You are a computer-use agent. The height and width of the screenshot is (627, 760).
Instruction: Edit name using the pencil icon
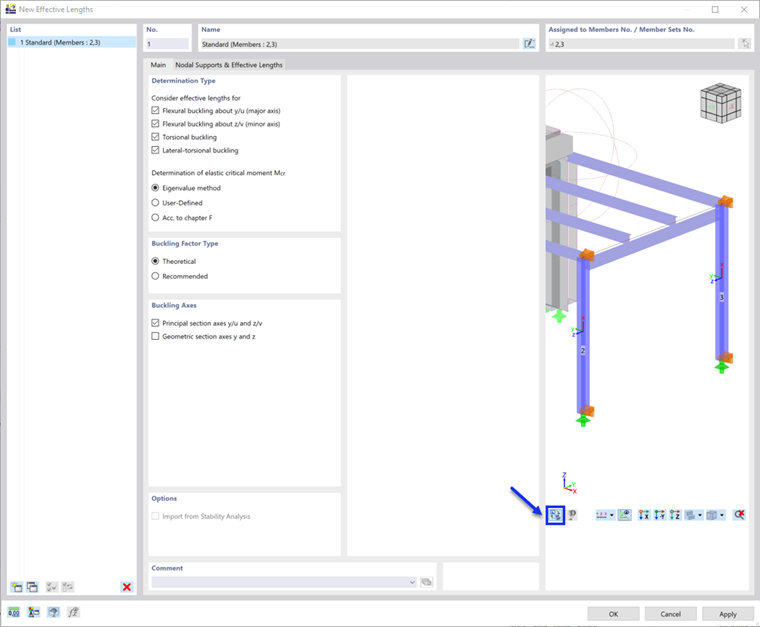[529, 44]
